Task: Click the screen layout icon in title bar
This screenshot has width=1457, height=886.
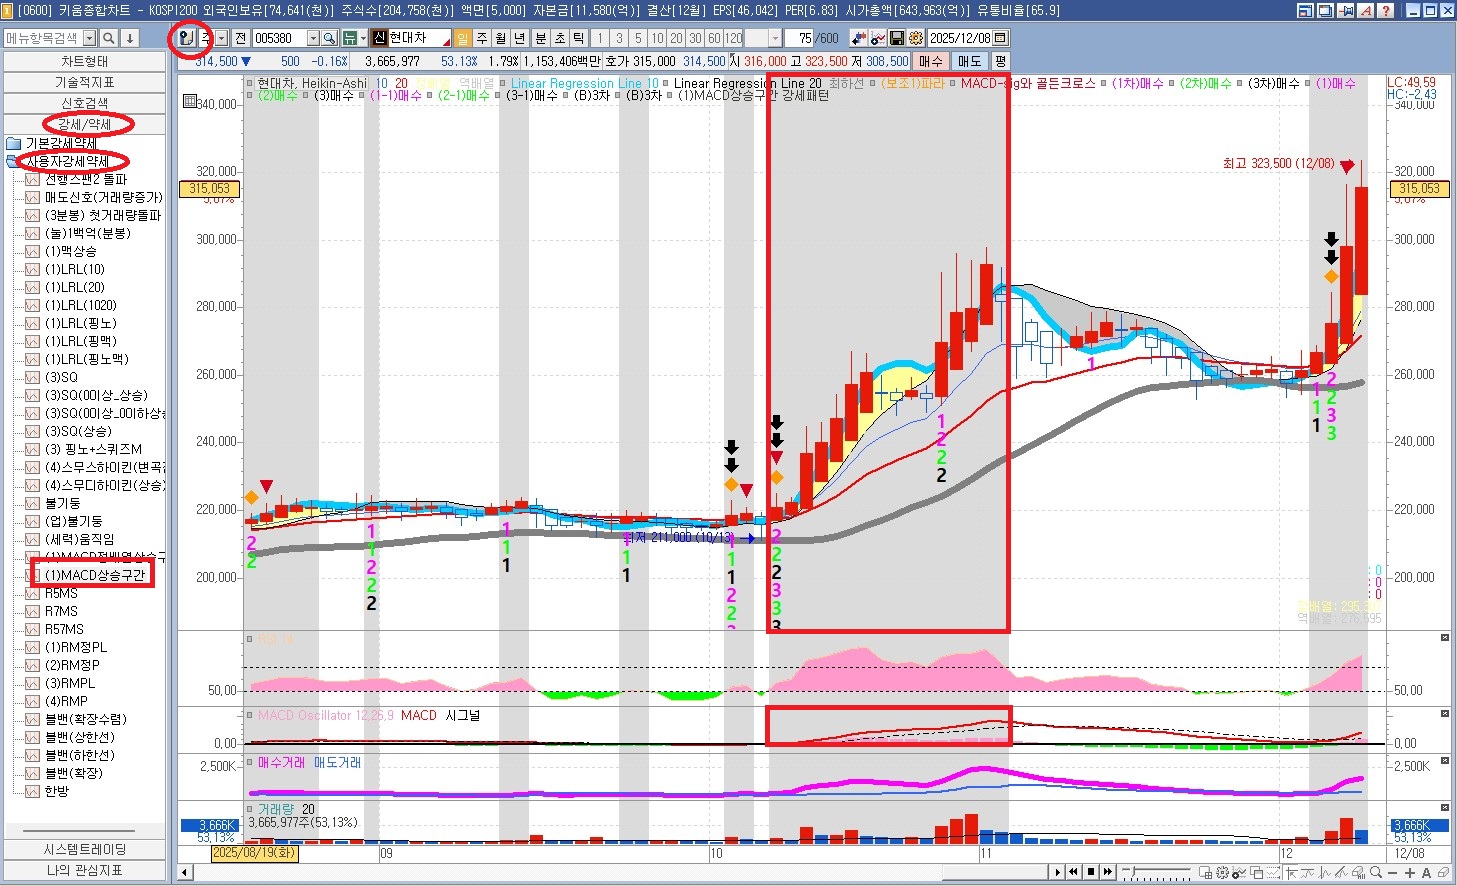Action: pos(1305,10)
